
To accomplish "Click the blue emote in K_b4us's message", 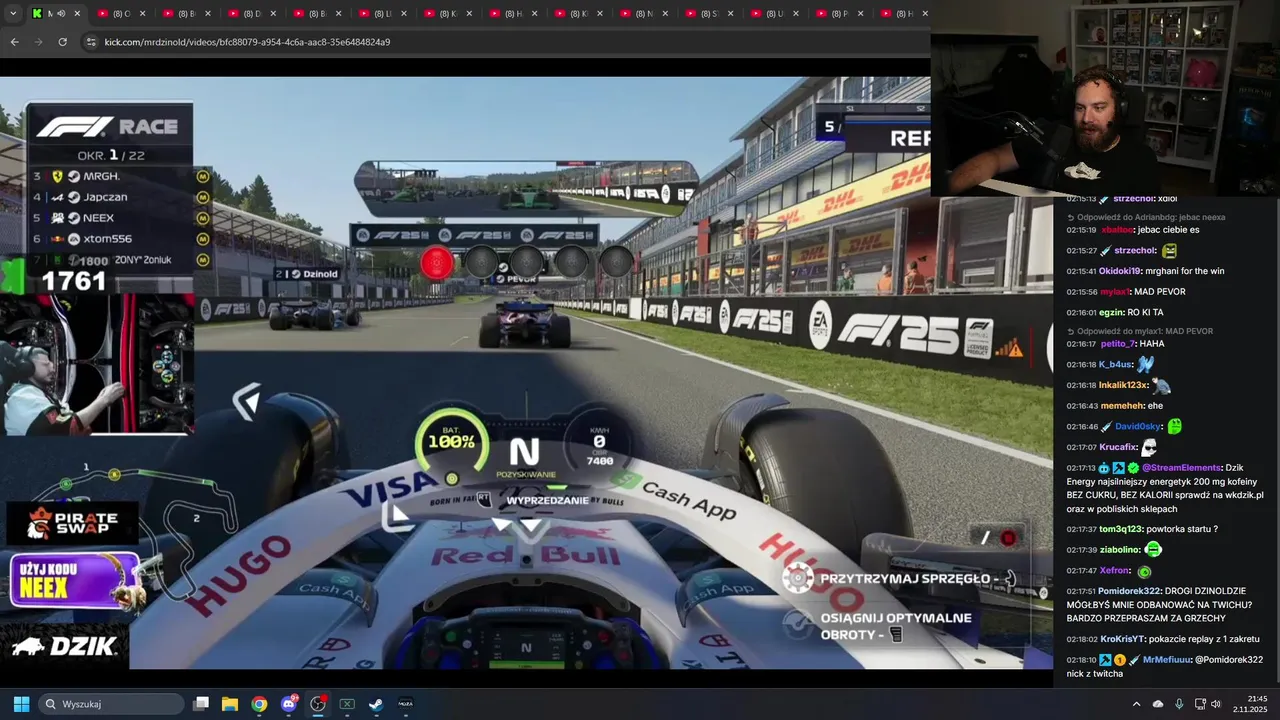I will coord(1145,365).
